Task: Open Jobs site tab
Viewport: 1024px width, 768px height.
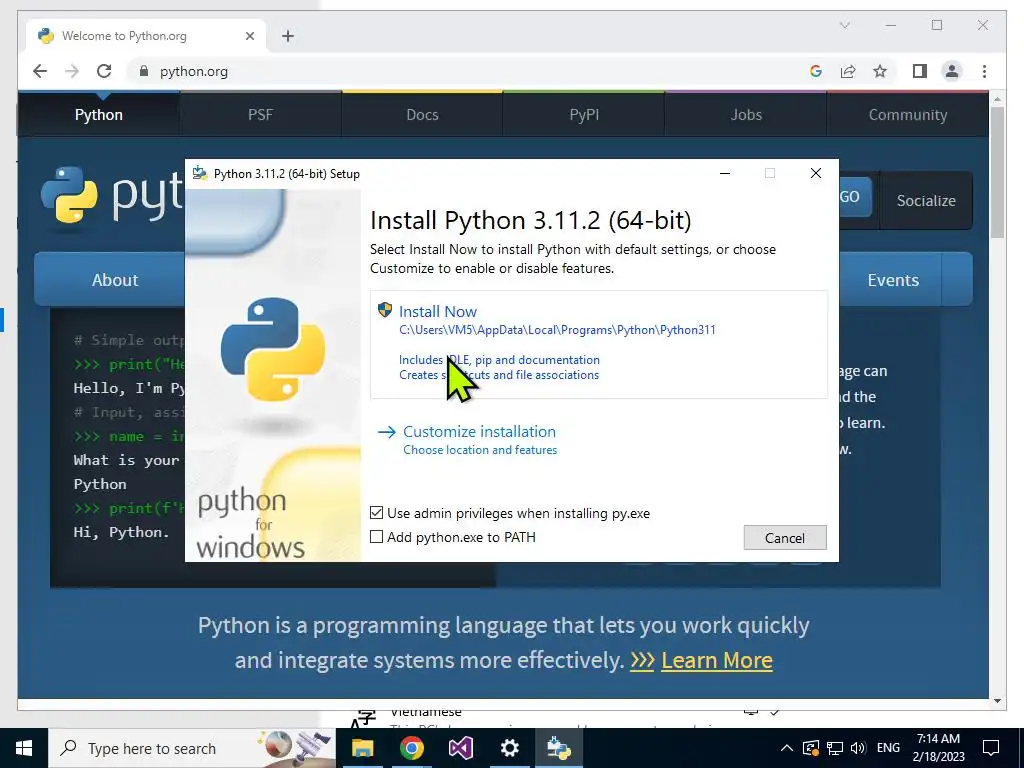Action: 746,114
